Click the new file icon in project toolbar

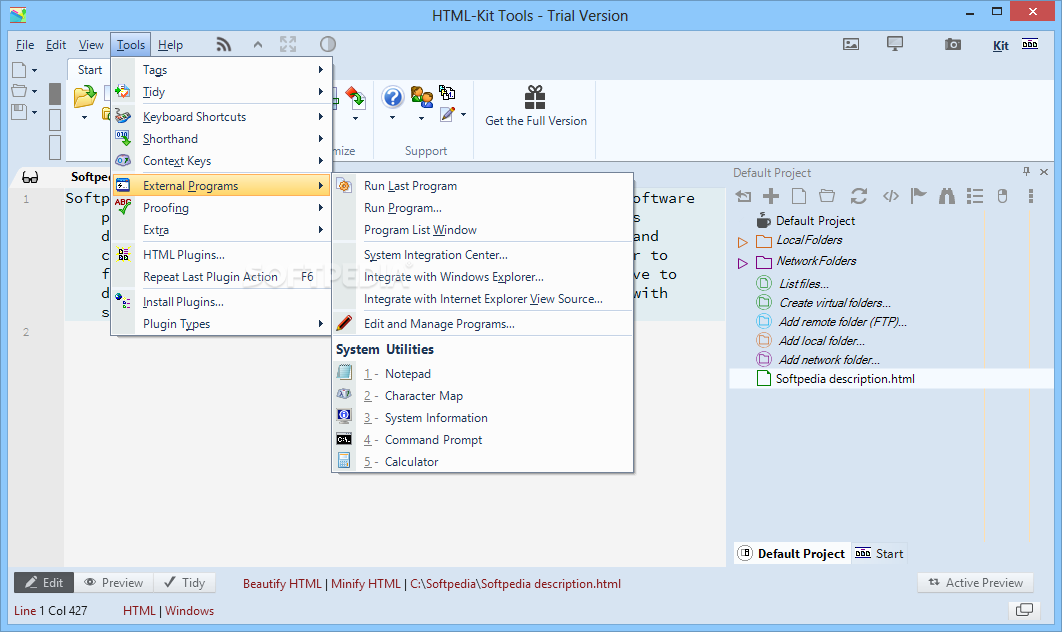799,196
